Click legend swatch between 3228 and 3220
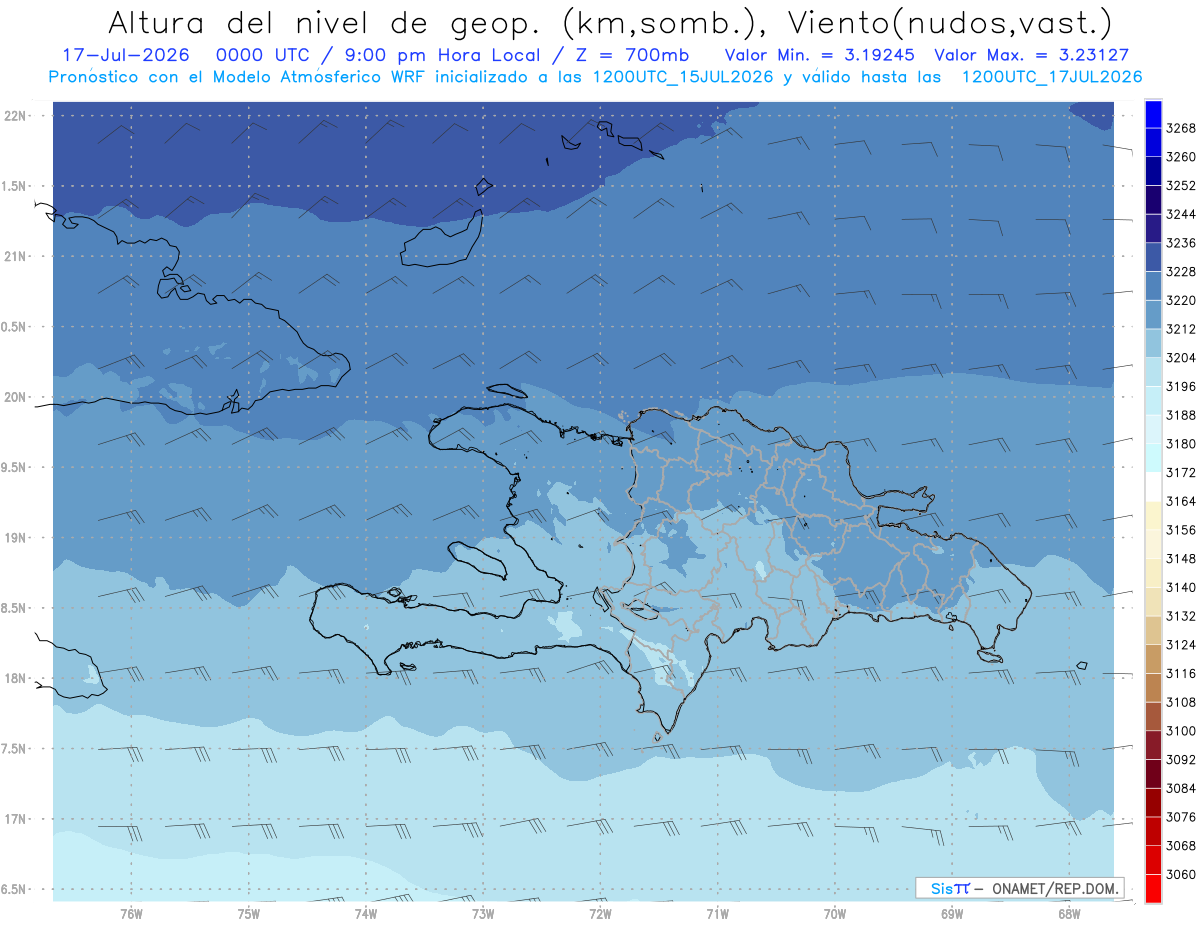This screenshot has height=927, width=1200. pos(1153,286)
